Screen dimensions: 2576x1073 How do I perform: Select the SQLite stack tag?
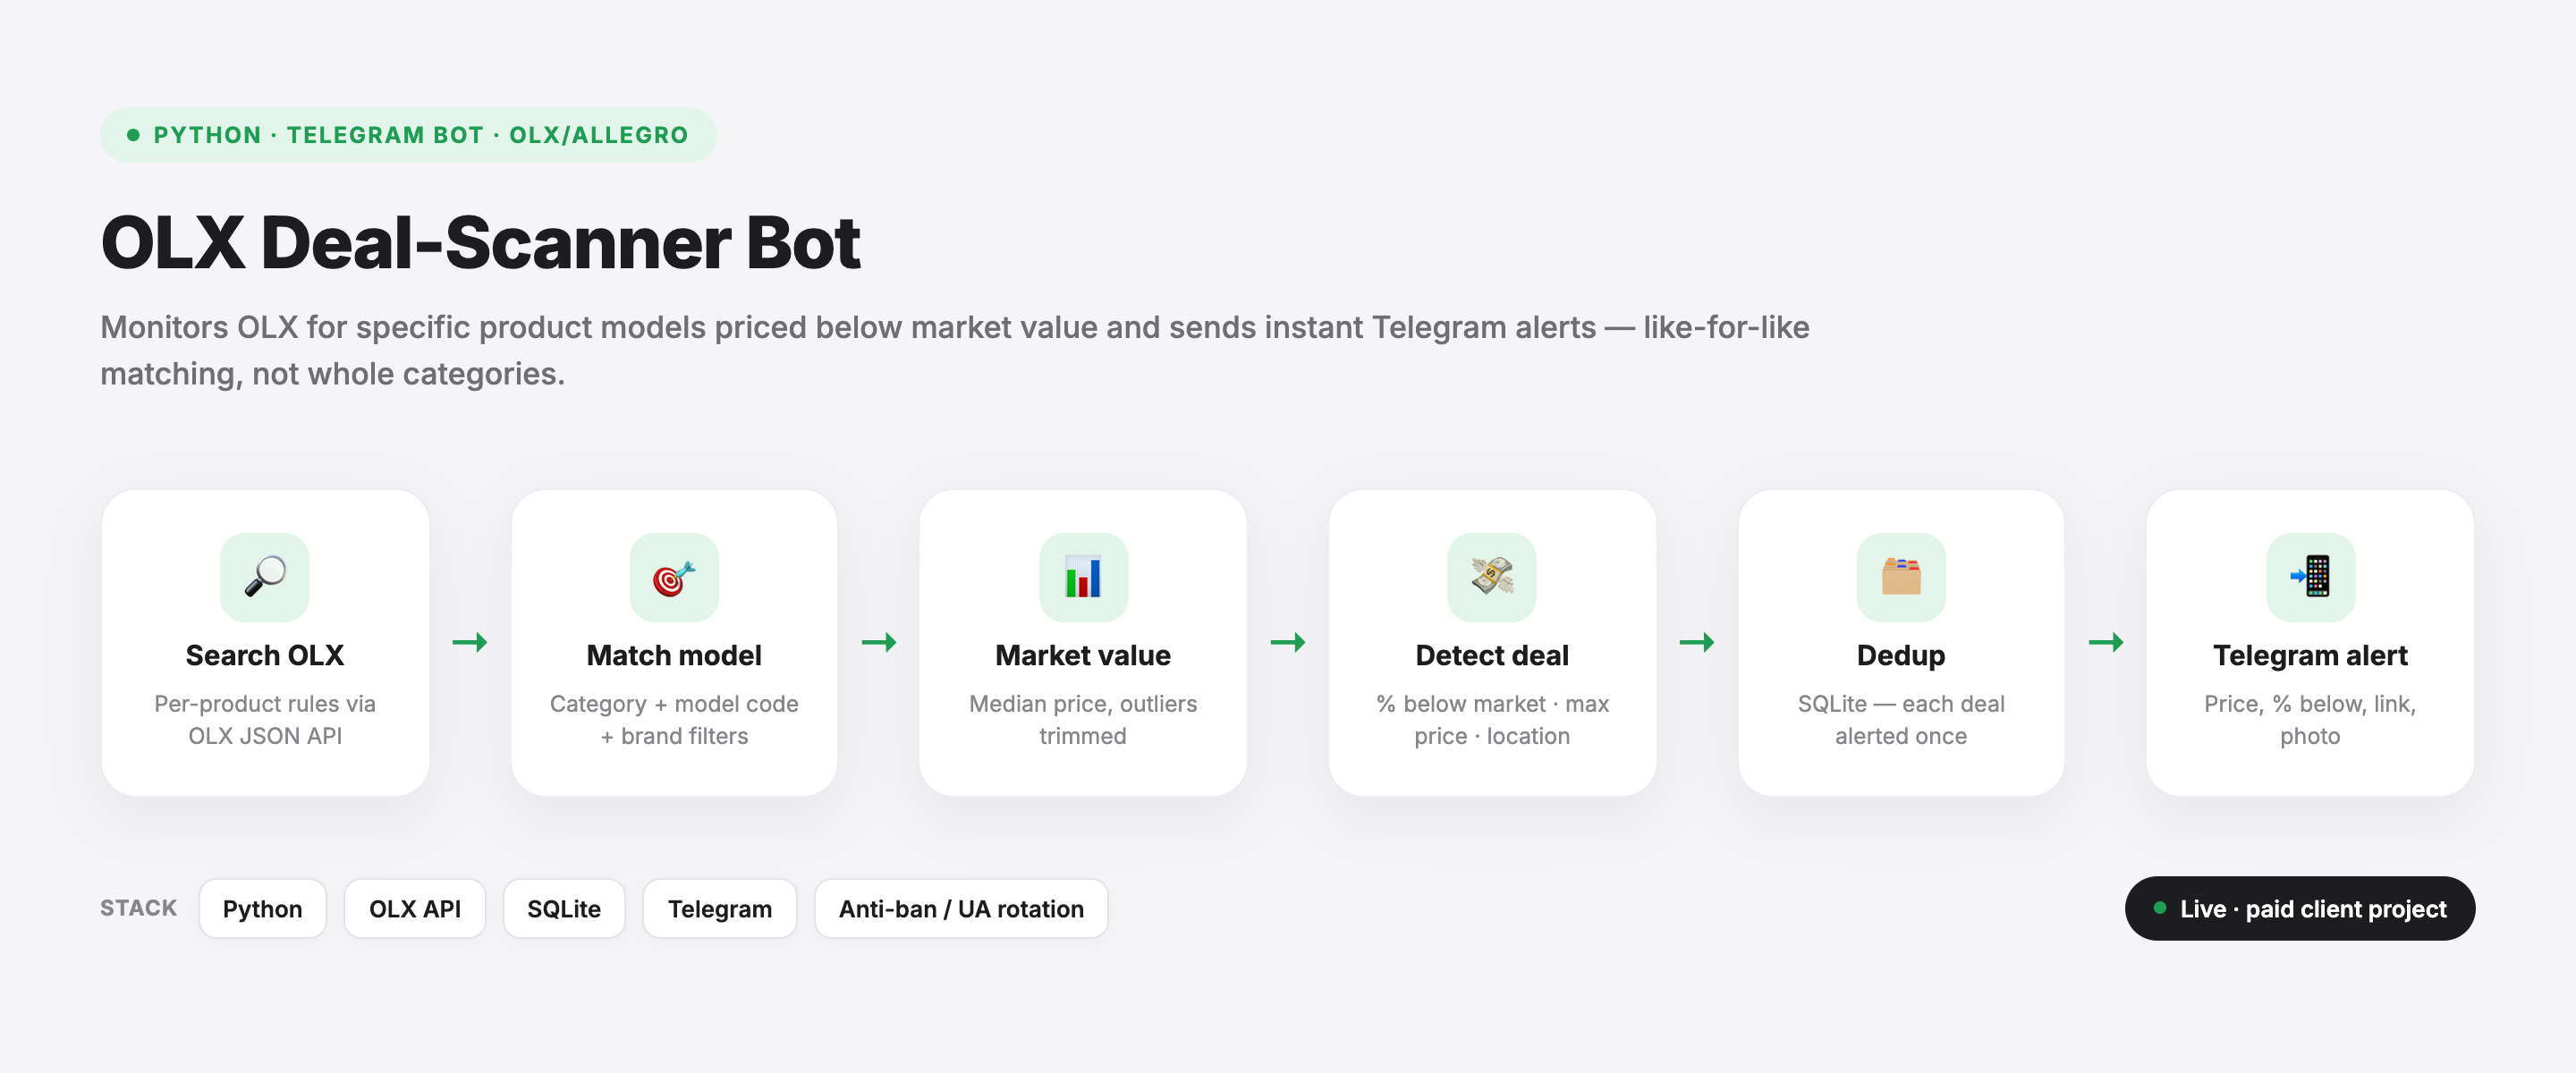point(564,908)
